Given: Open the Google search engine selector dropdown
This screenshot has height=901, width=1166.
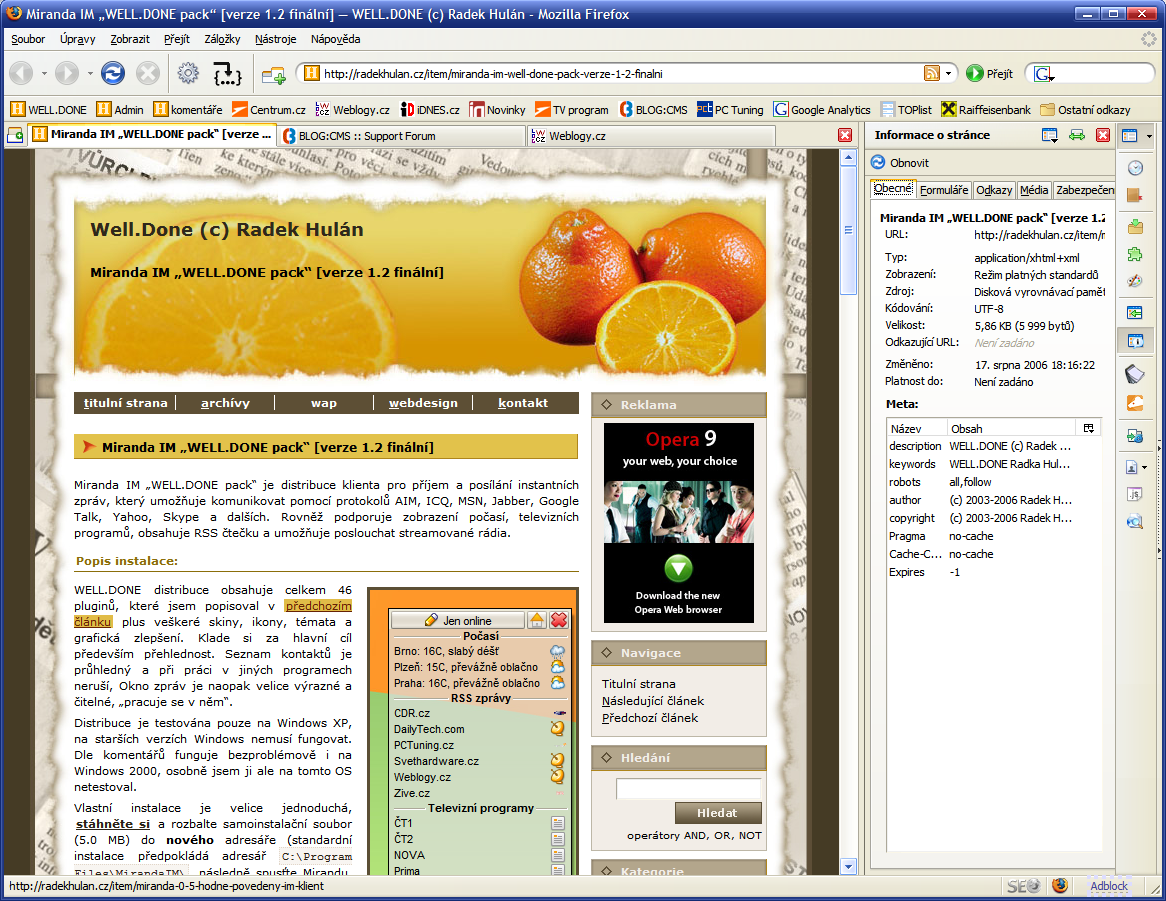Looking at the screenshot, I should coord(1045,74).
